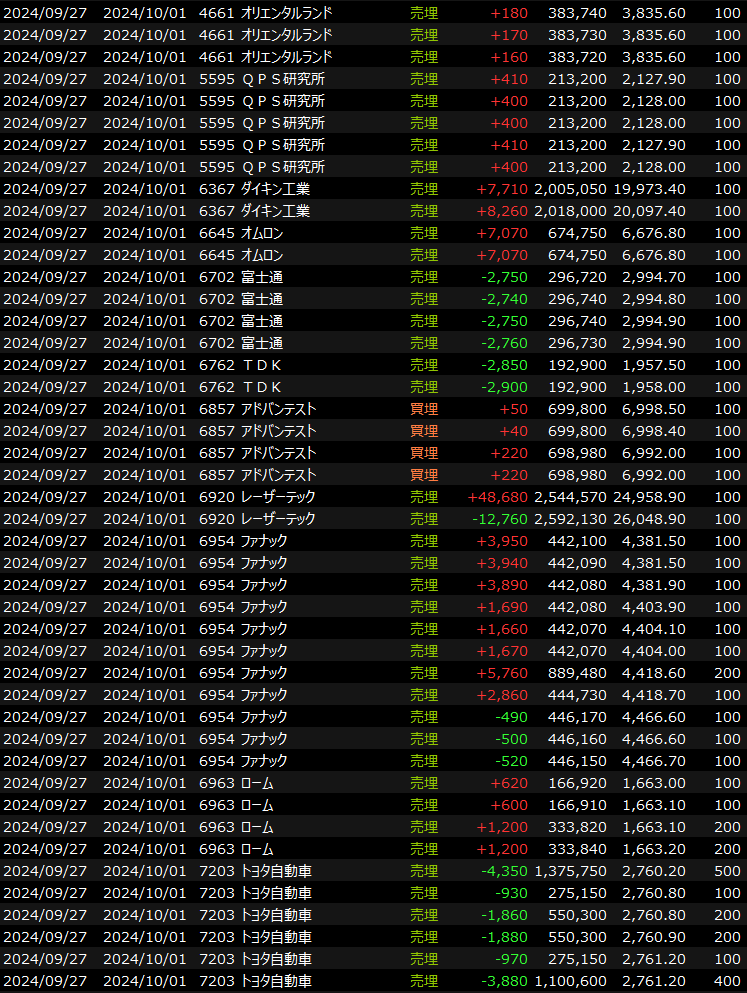Click the トヨタ自動車 amount 1,100,600 cell

click(570, 981)
